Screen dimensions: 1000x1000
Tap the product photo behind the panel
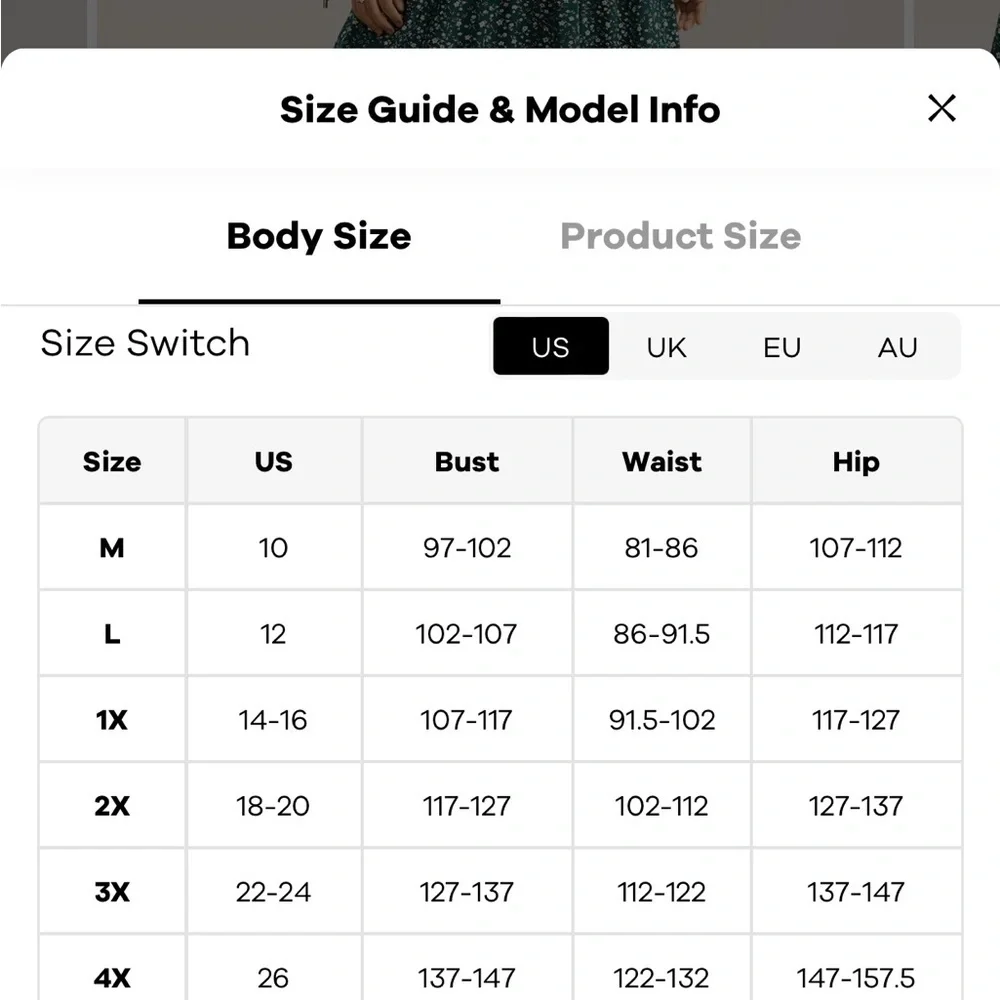click(500, 22)
